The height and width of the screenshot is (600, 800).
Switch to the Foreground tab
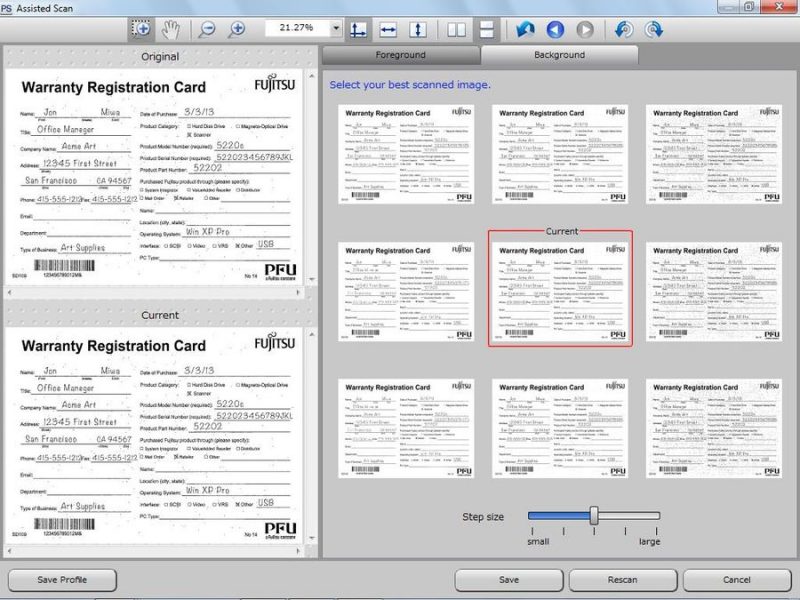coord(400,55)
